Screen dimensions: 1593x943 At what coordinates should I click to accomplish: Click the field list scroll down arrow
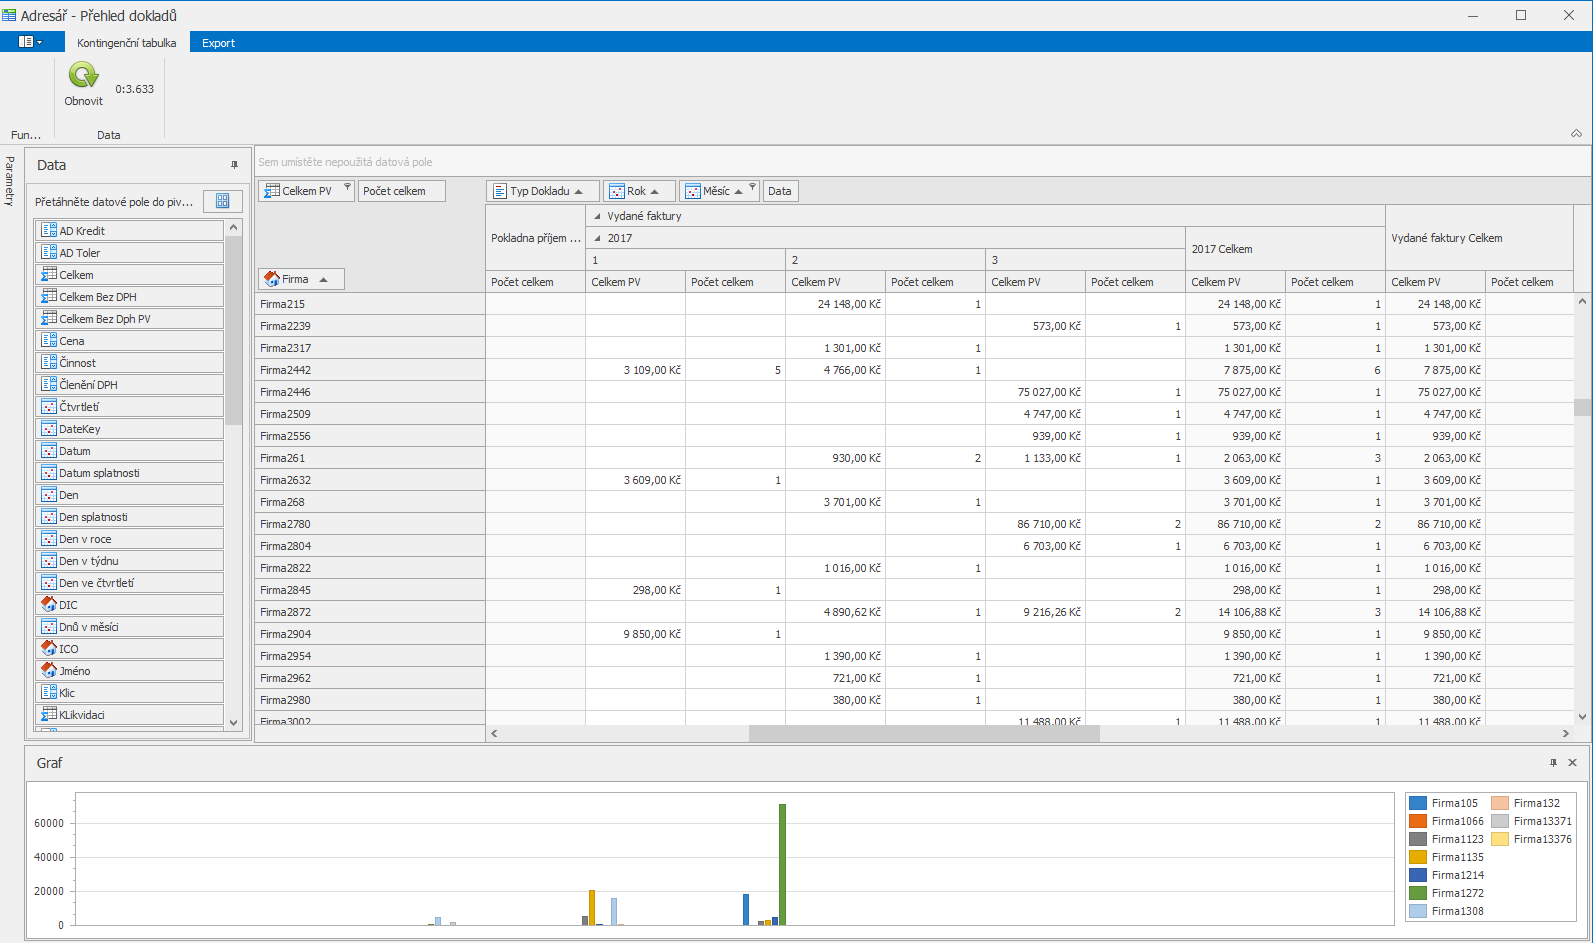click(234, 722)
